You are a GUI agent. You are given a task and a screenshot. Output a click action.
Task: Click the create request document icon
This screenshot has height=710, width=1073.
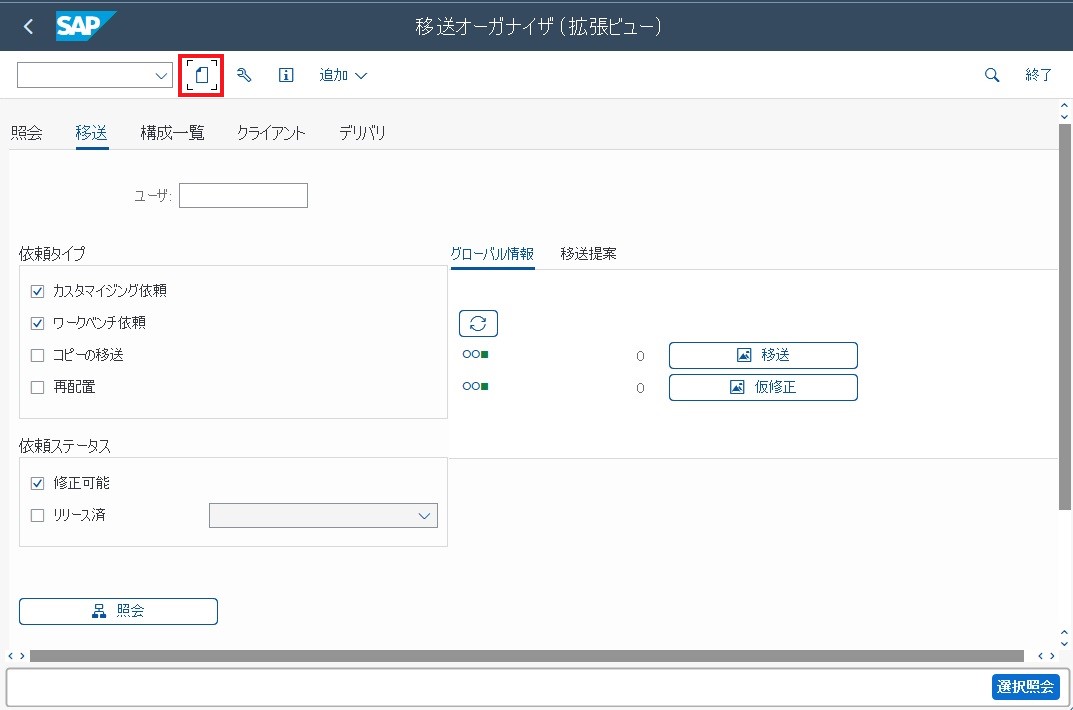[201, 75]
